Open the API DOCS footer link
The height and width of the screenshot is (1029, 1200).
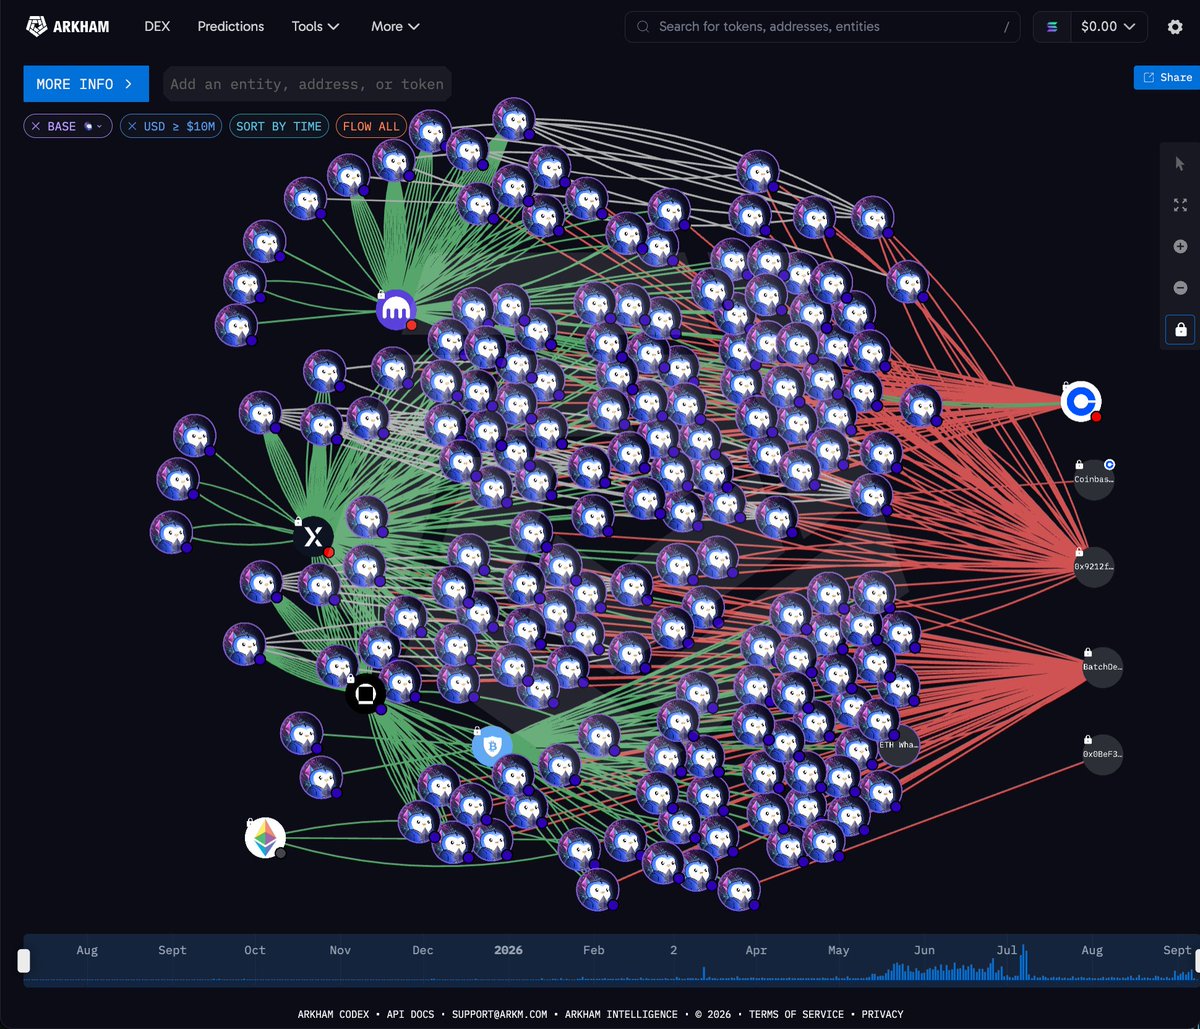(x=411, y=1014)
